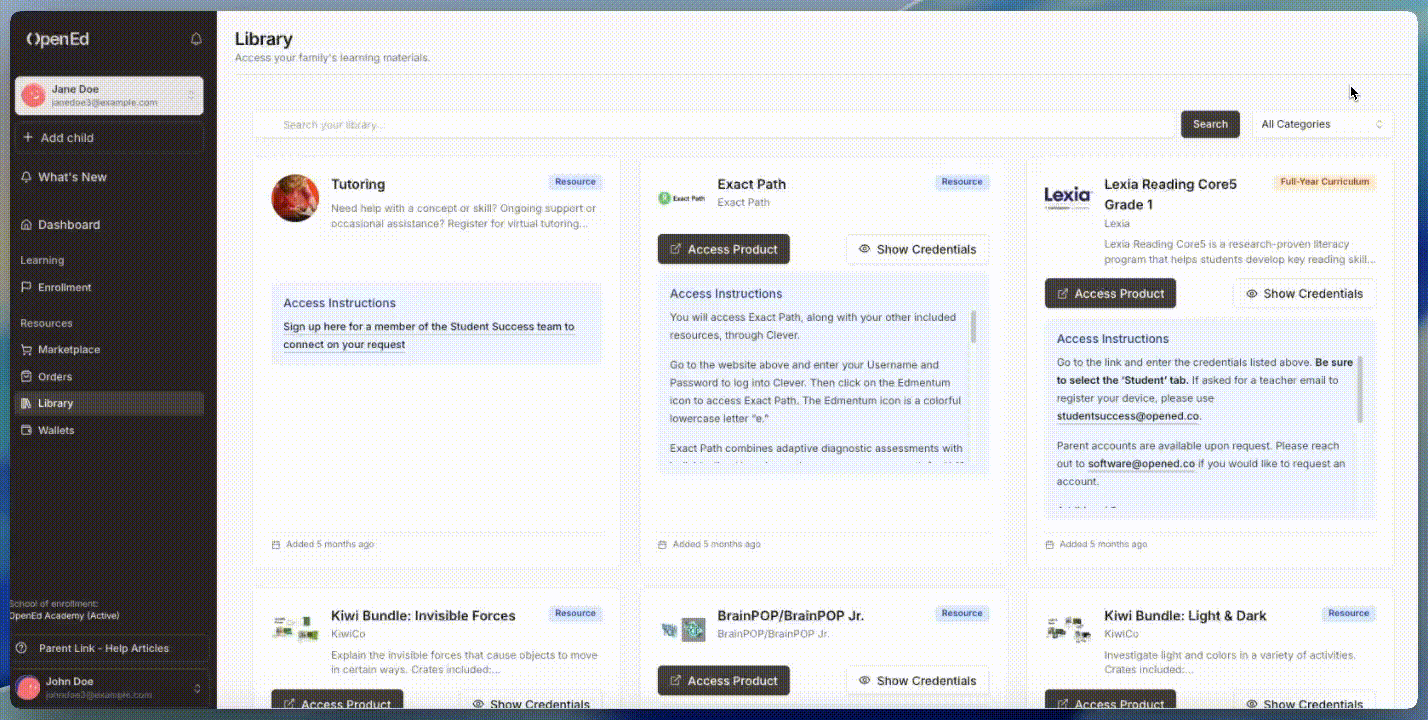1428x720 pixels.
Task: Show Credentials for BrainPOP/BrainPOP Jr.
Action: point(917,681)
